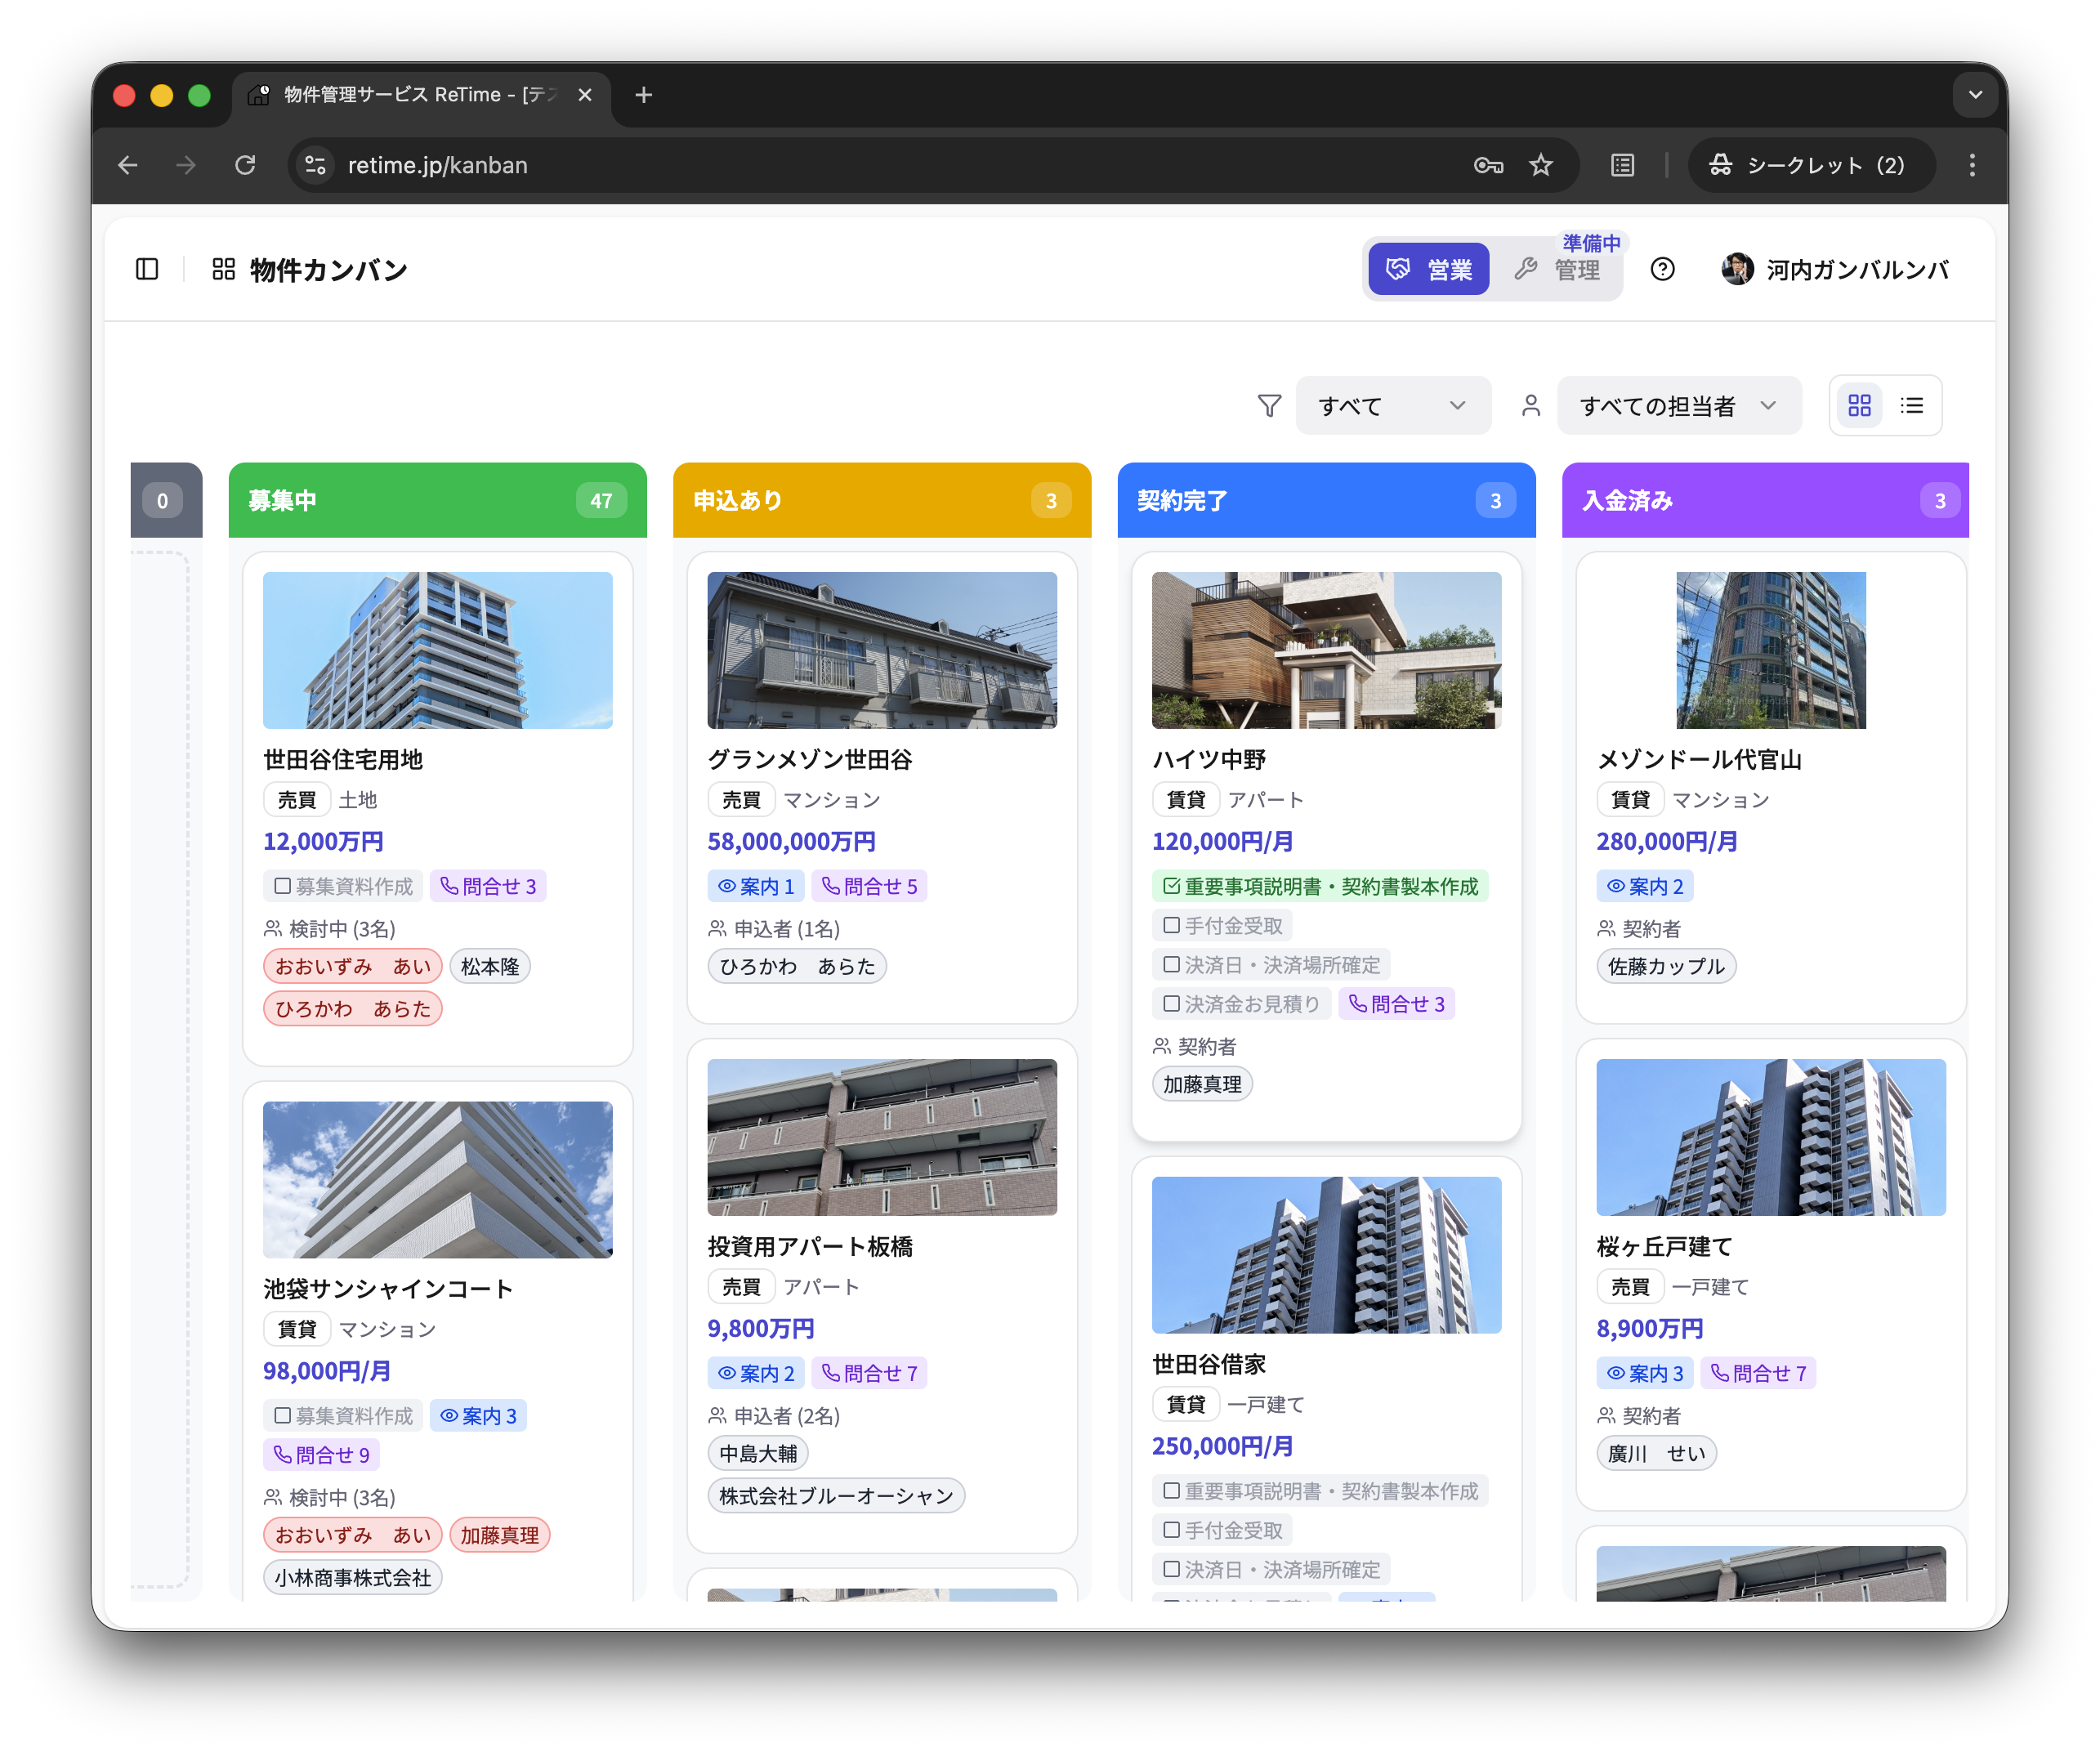Click the help question mark icon
2100x1752 pixels.
(x=1662, y=269)
